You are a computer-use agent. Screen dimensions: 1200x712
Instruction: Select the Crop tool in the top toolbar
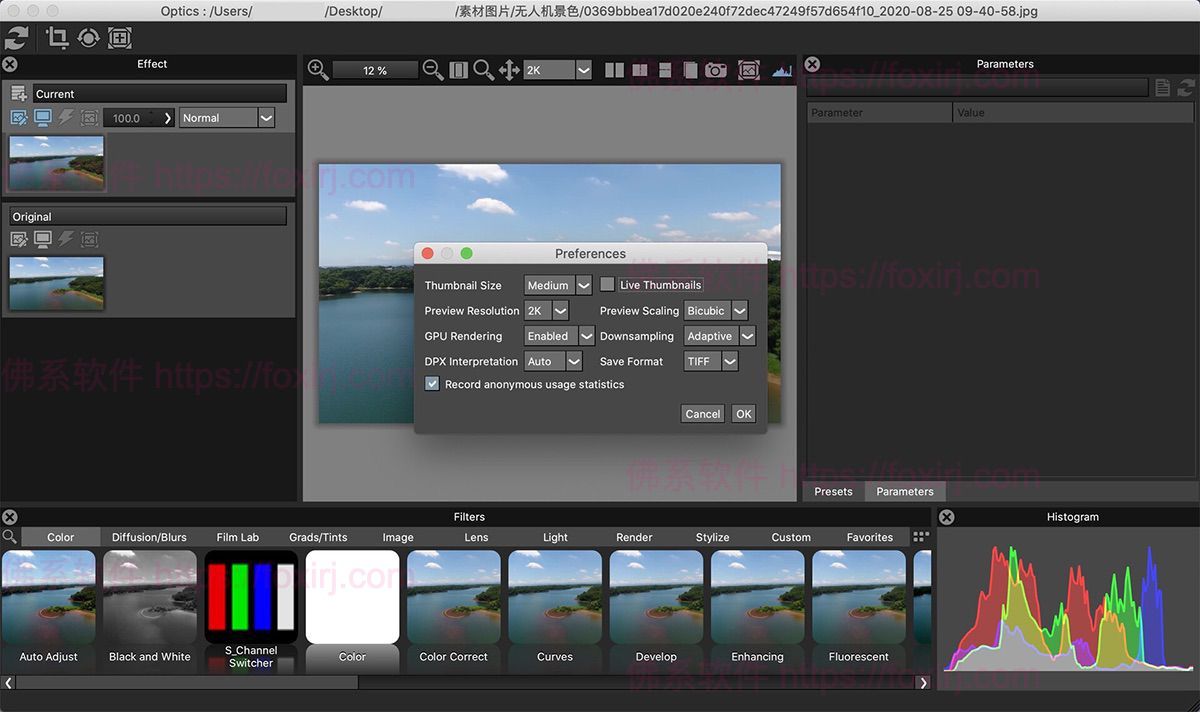click(x=56, y=37)
